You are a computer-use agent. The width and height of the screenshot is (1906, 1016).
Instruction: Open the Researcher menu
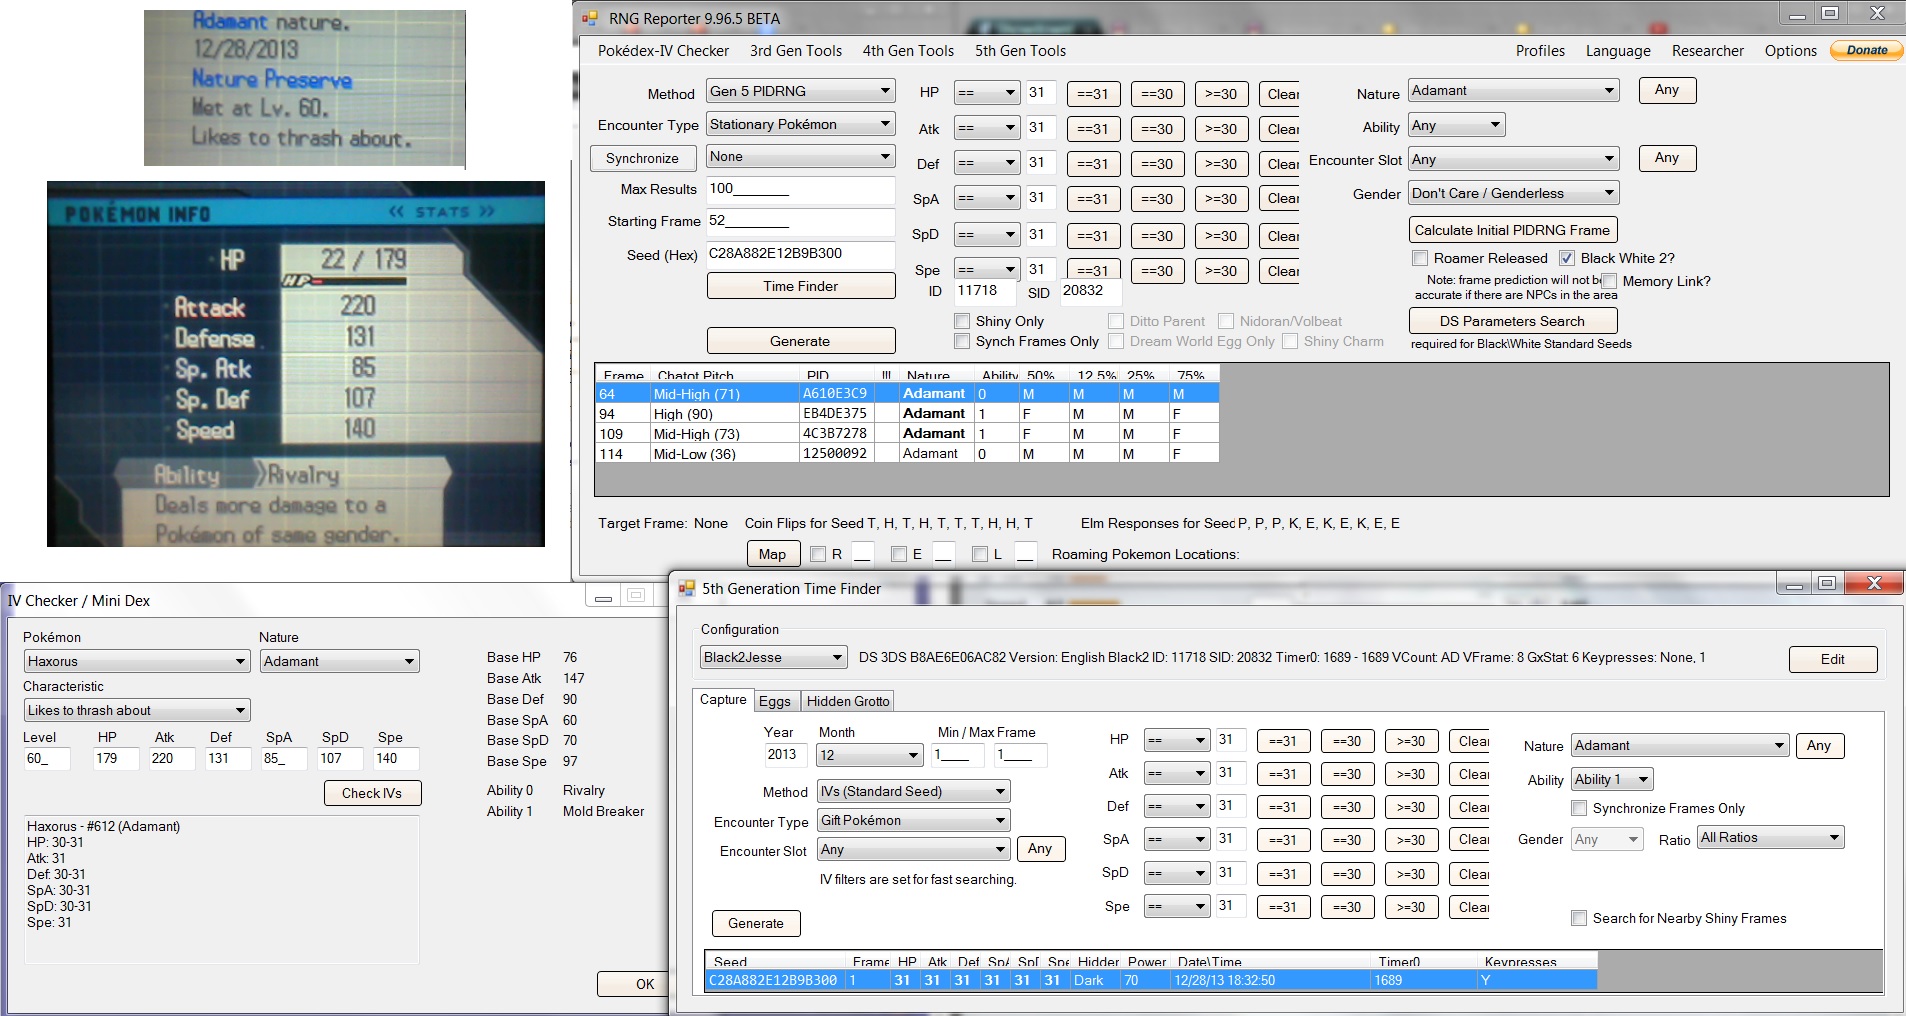click(1707, 51)
